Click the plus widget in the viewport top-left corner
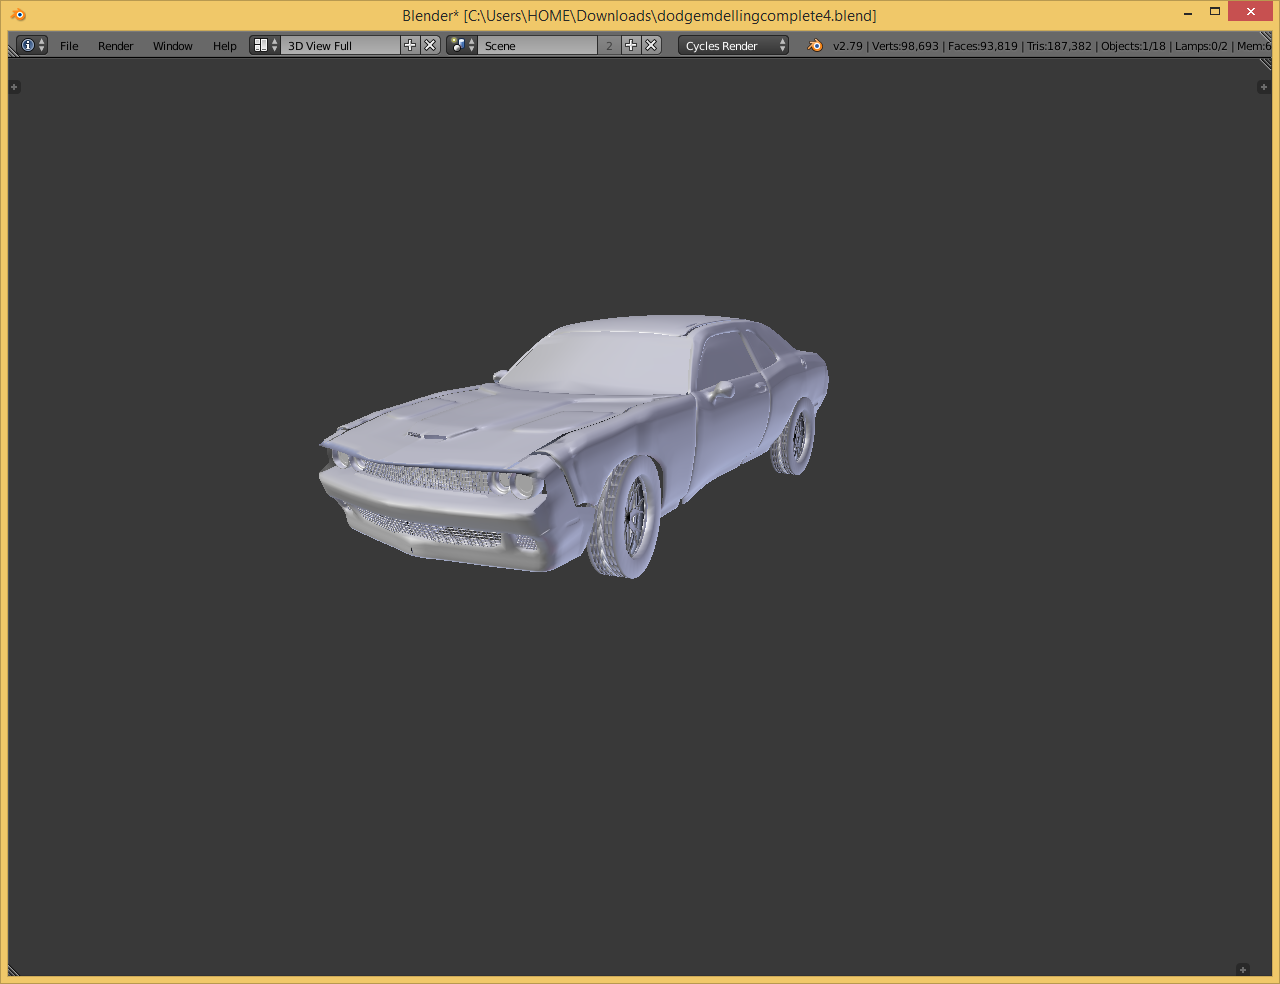Image resolution: width=1280 pixels, height=984 pixels. [x=14, y=87]
